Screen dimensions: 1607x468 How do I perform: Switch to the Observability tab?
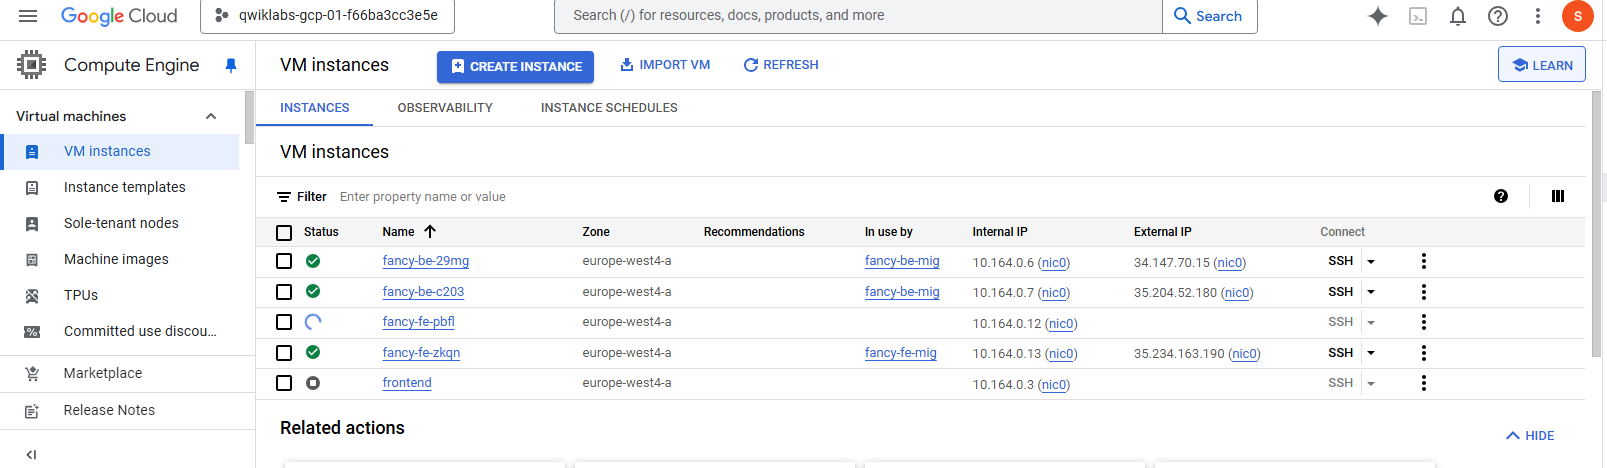click(445, 108)
